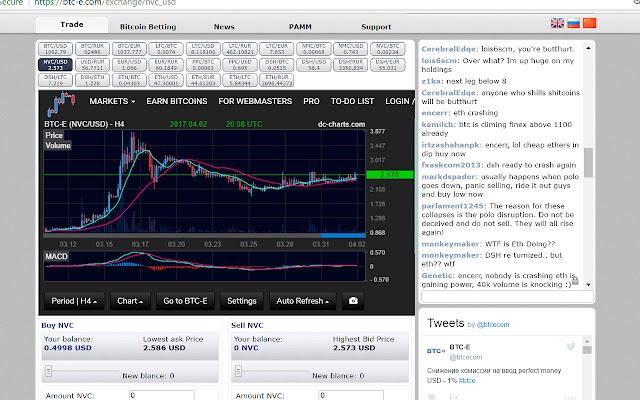Expand the MARKETS dropdown menu

pos(112,101)
